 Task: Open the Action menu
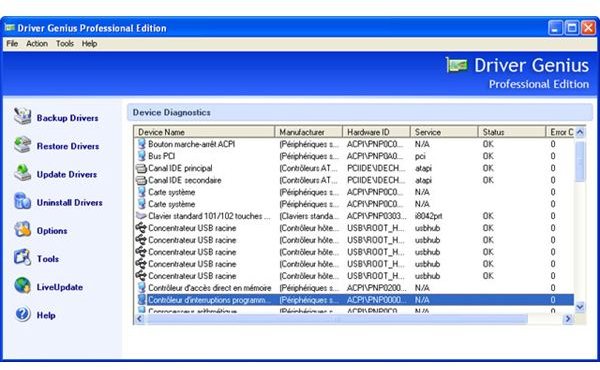pos(37,44)
